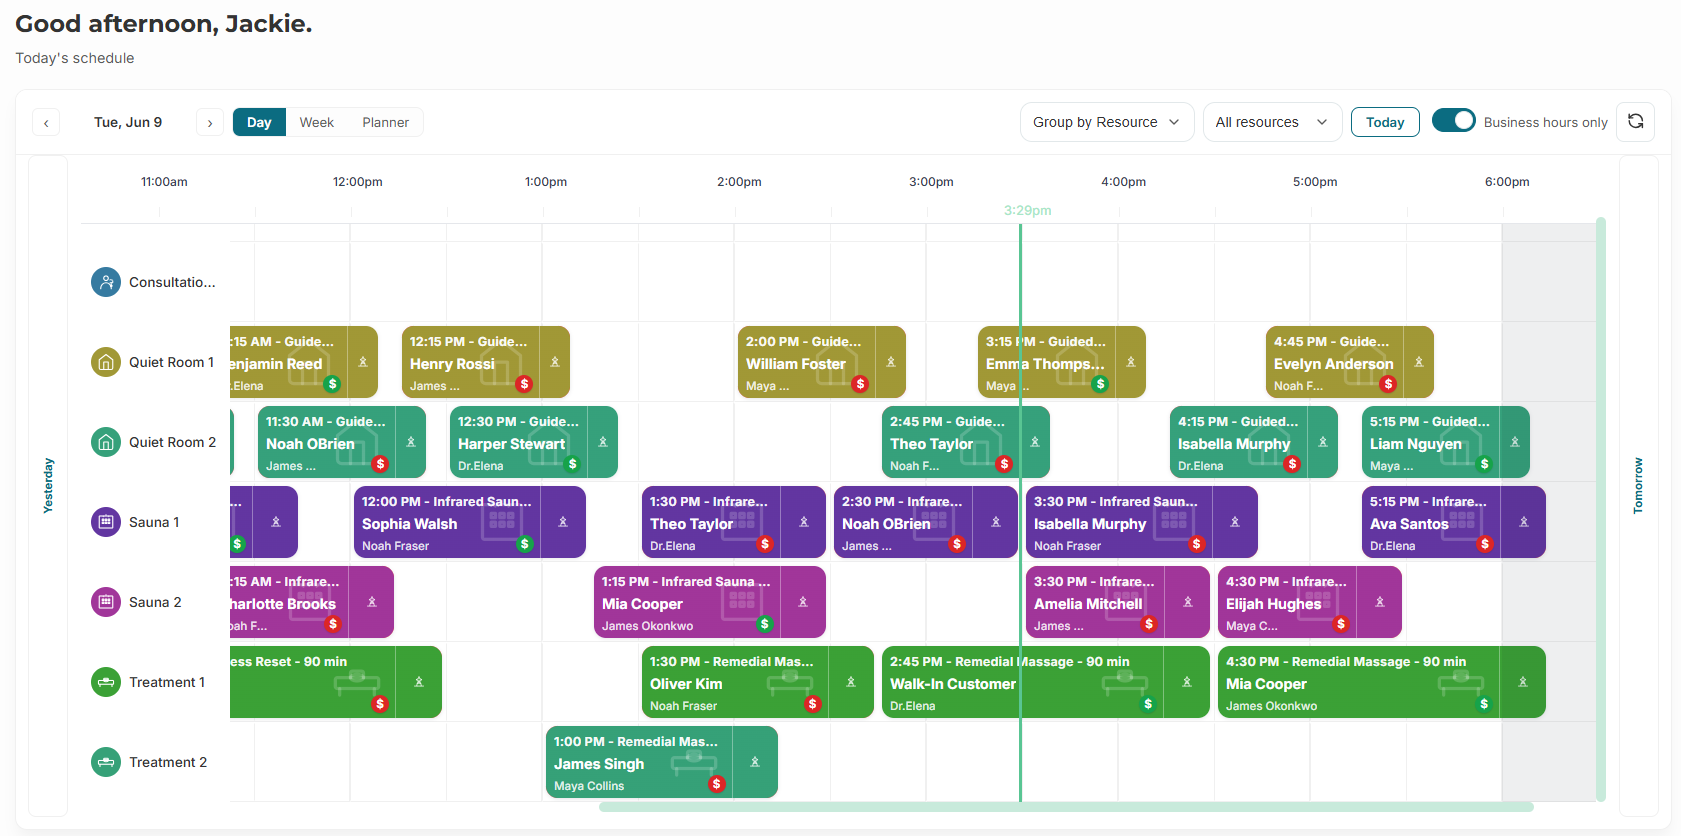The image size is (1681, 836).
Task: Click the refresh schedule icon
Action: (x=1635, y=121)
